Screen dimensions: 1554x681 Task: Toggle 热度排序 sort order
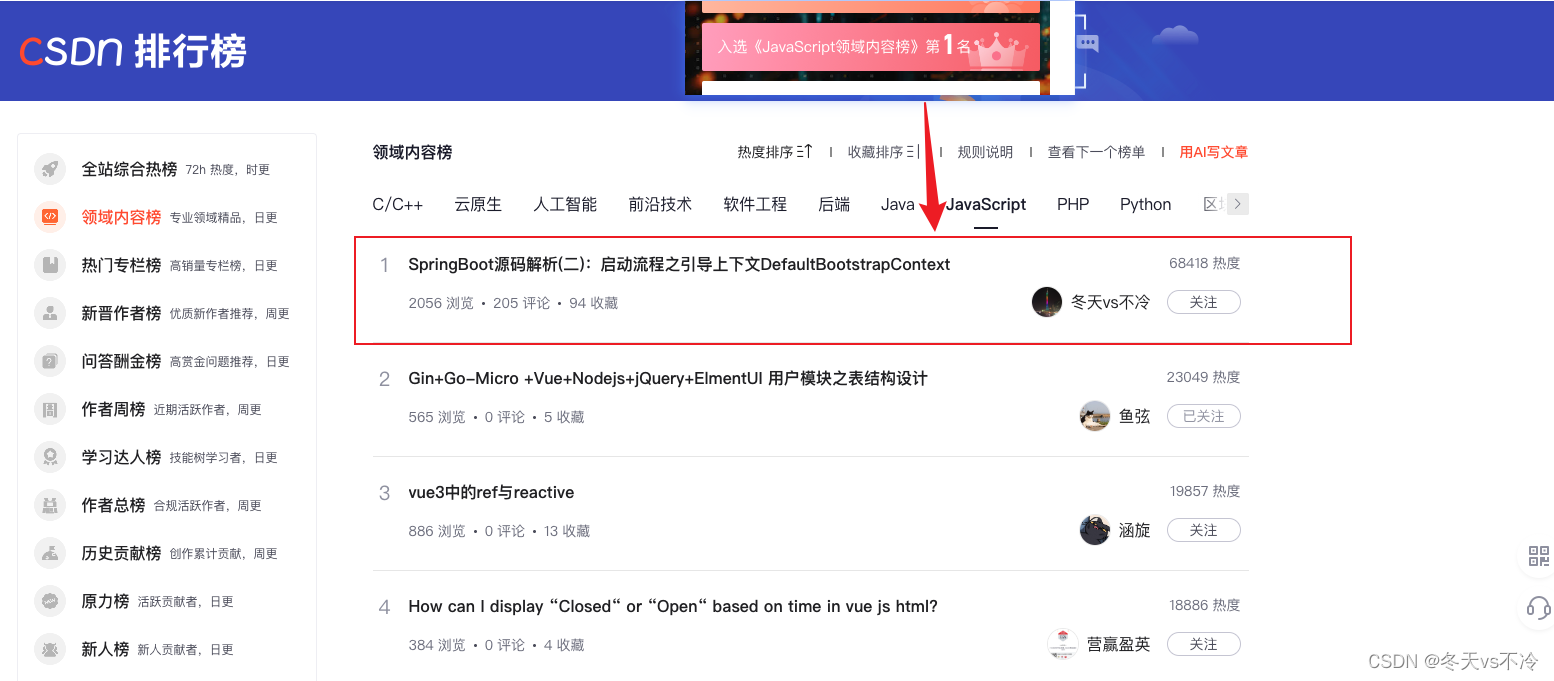click(x=775, y=152)
